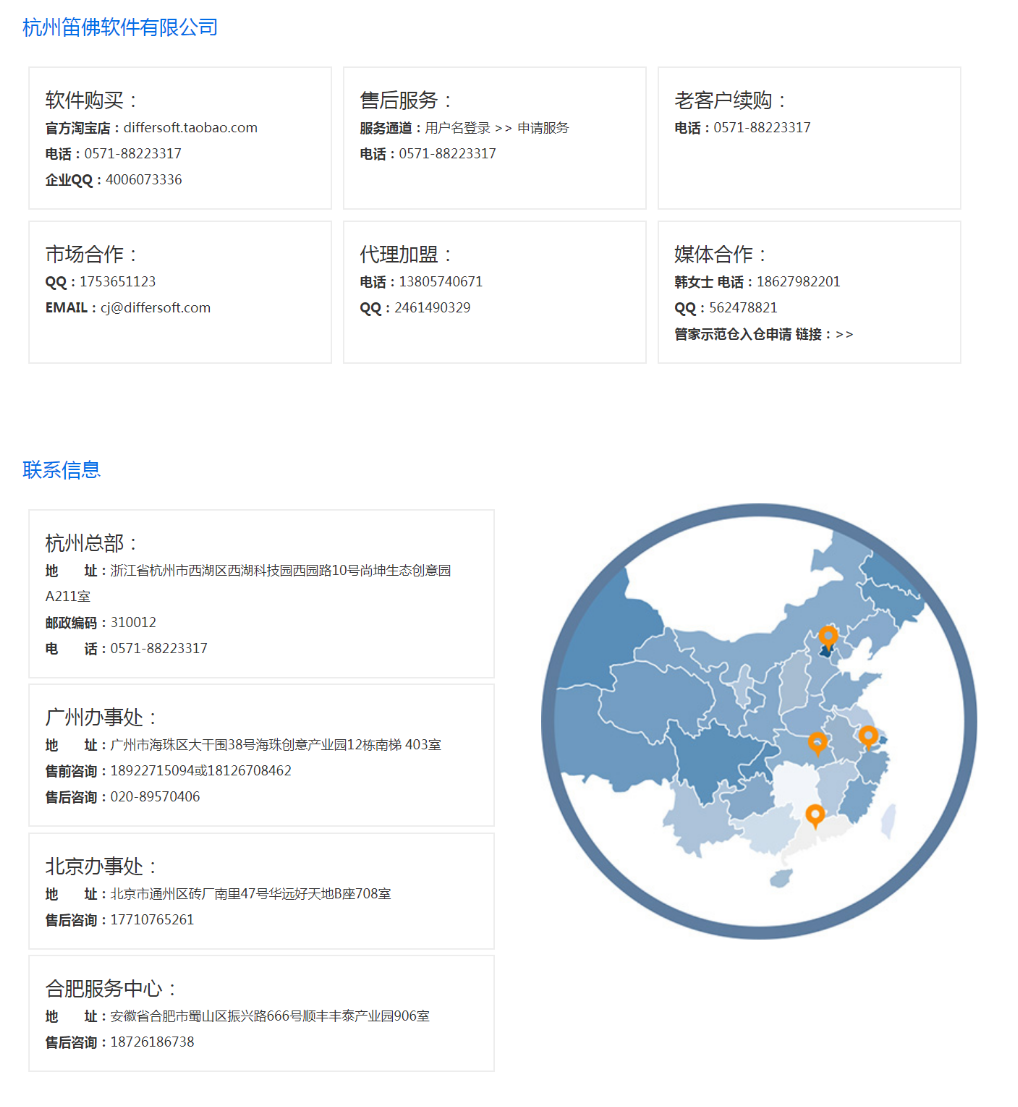Click the 联系信息 section heading

[61, 470]
